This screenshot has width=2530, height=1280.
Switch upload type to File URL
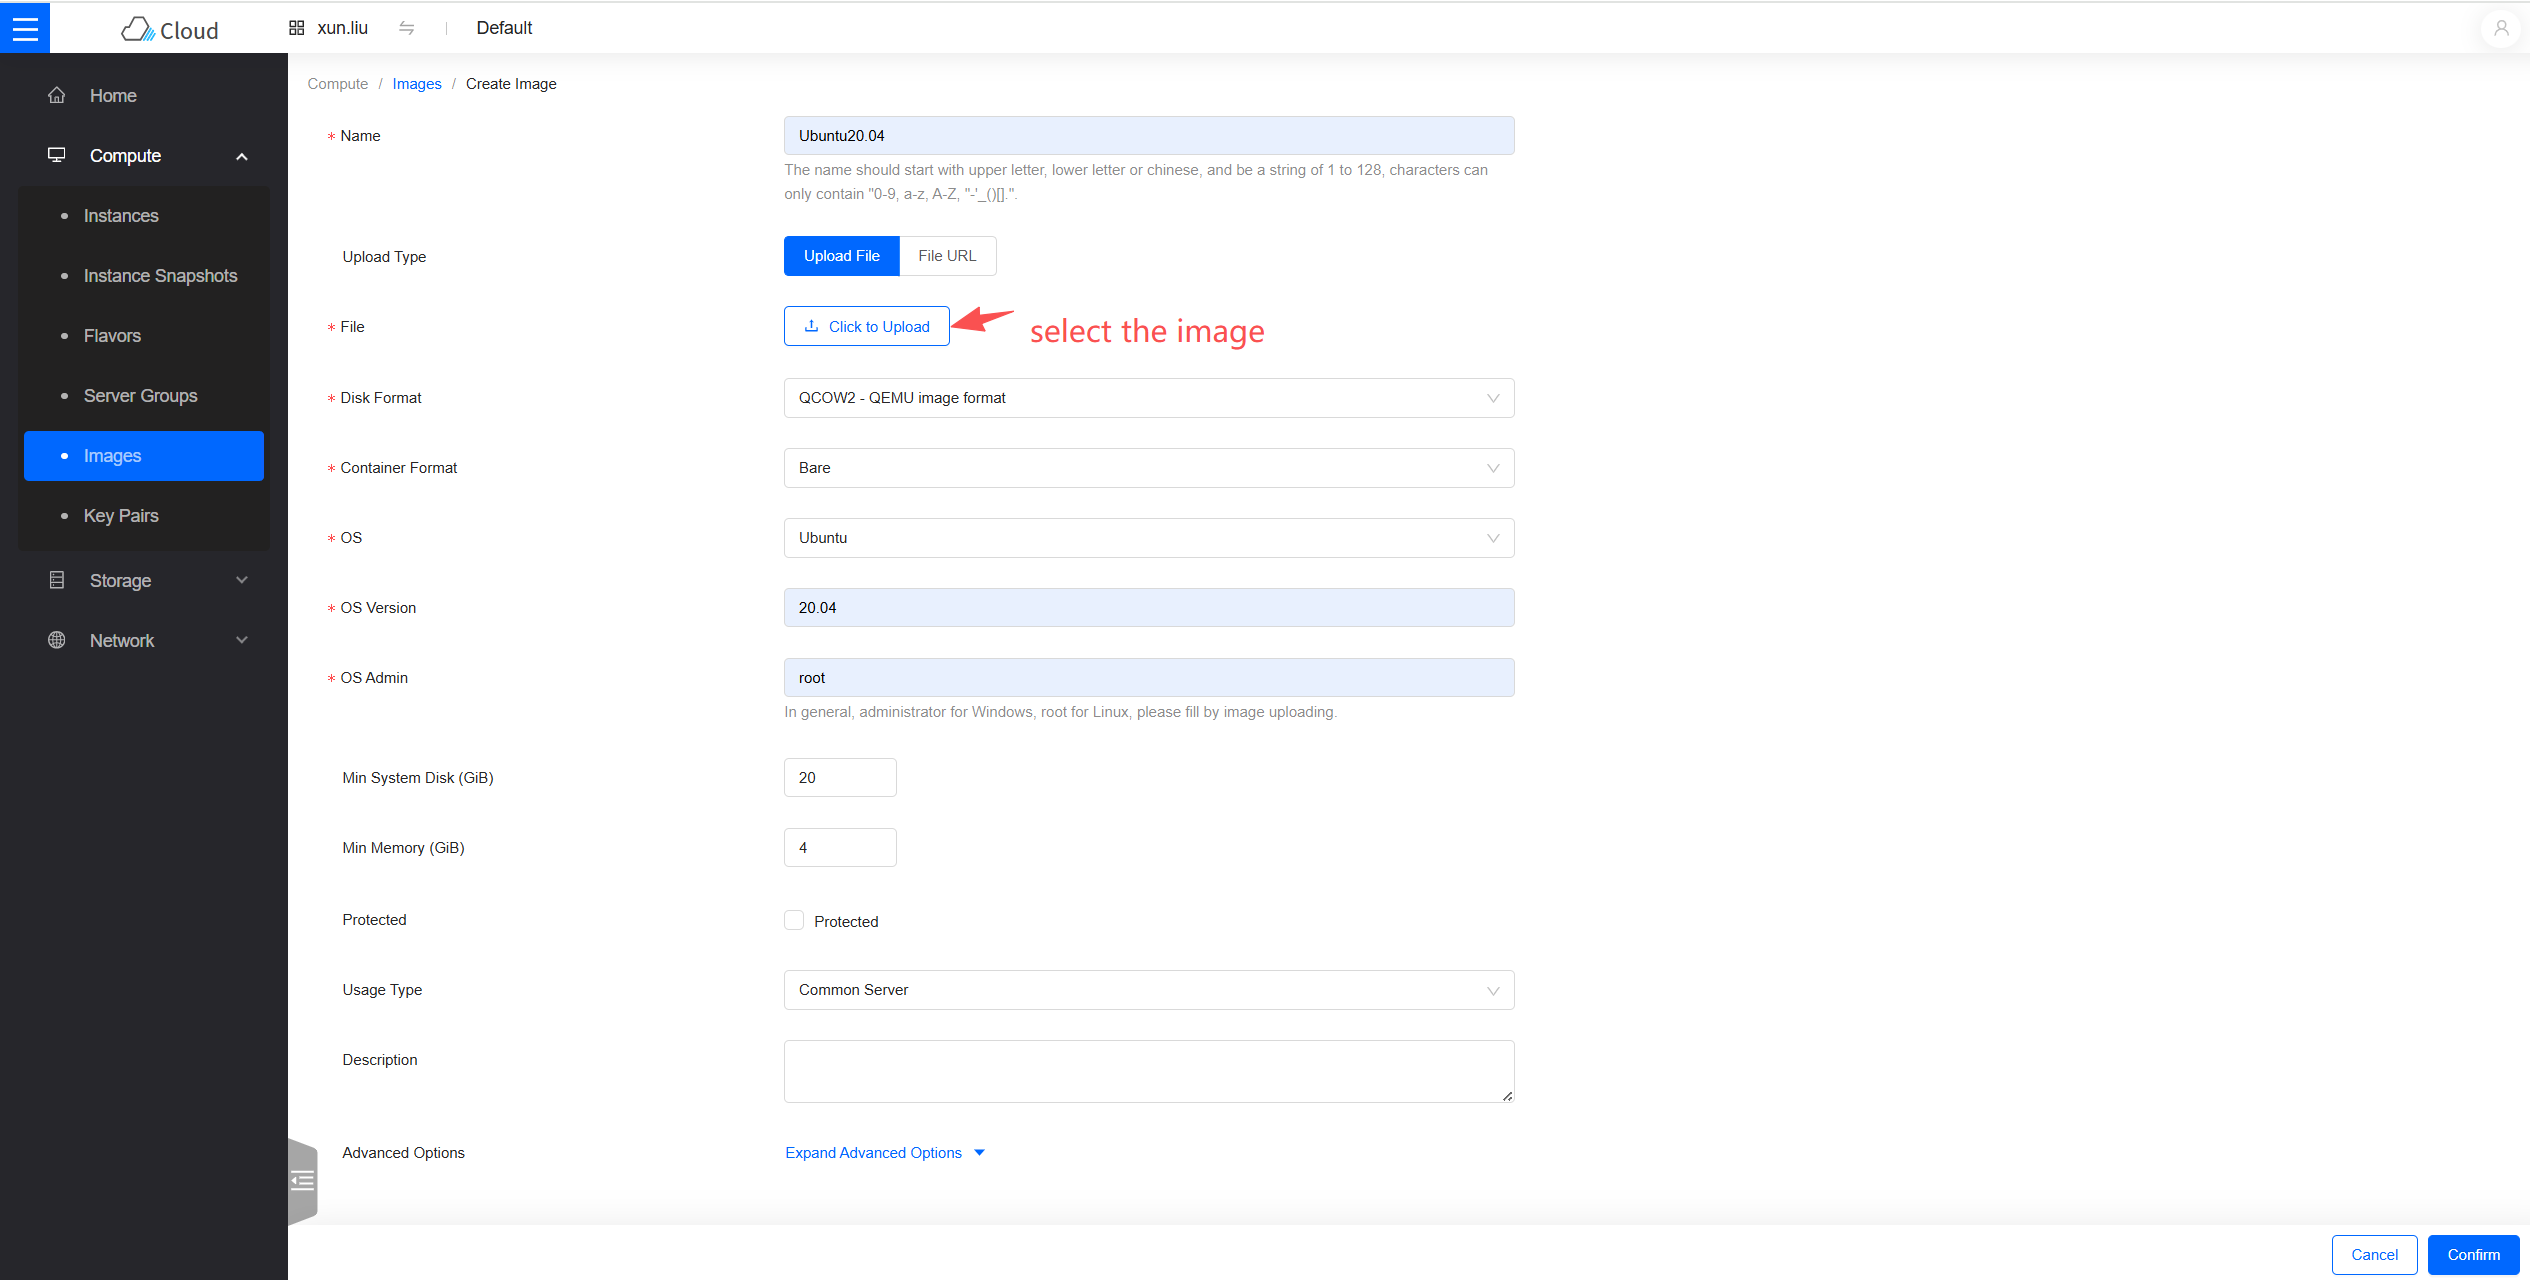pos(947,255)
